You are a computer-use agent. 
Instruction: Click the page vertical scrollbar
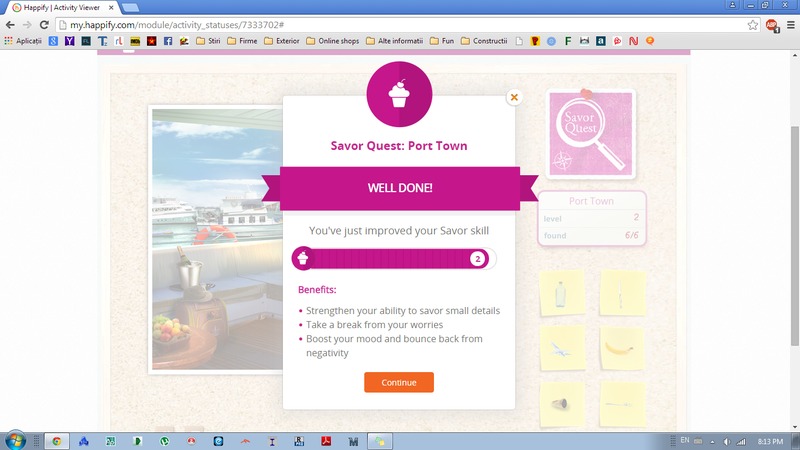coord(795,236)
